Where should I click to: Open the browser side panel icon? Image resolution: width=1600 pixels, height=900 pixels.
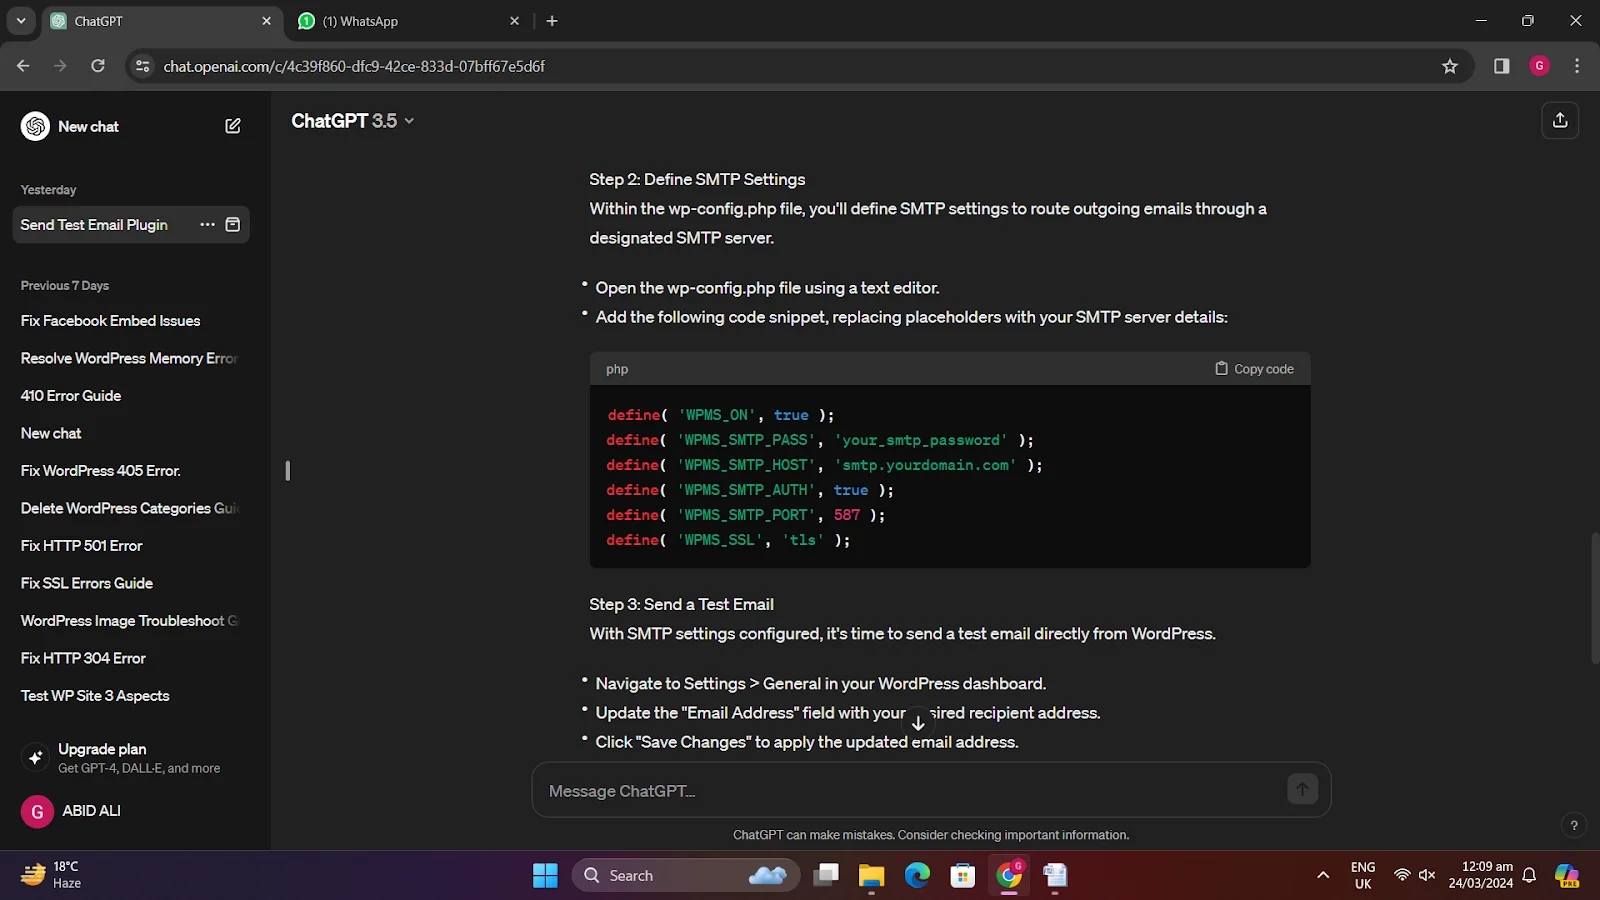point(1501,66)
